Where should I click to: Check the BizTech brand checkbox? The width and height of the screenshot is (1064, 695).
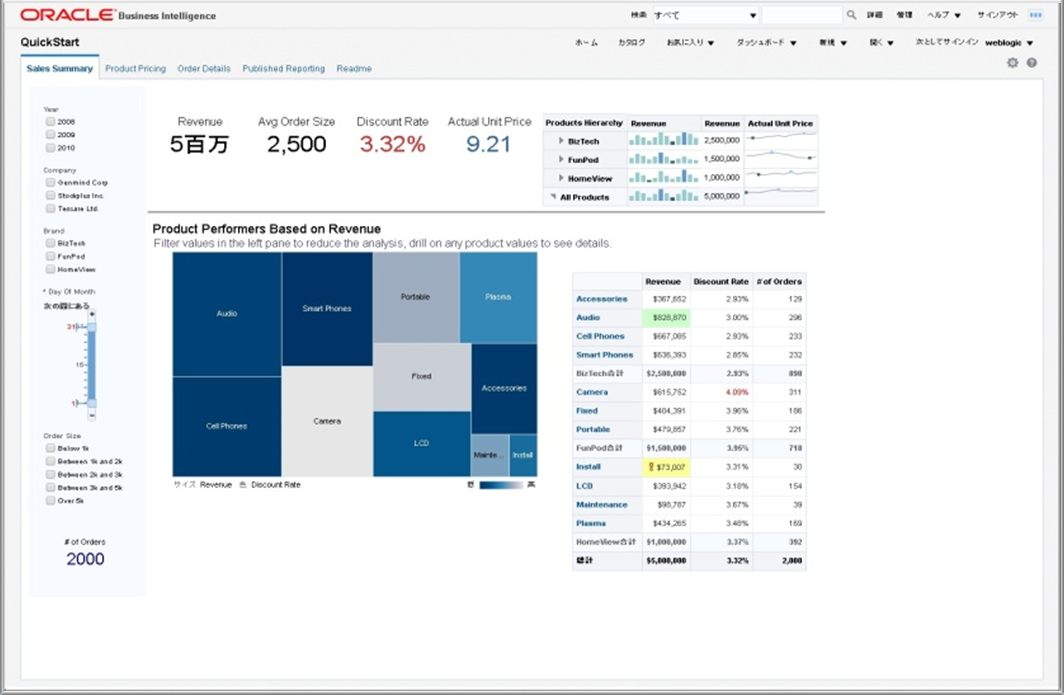pos(50,243)
